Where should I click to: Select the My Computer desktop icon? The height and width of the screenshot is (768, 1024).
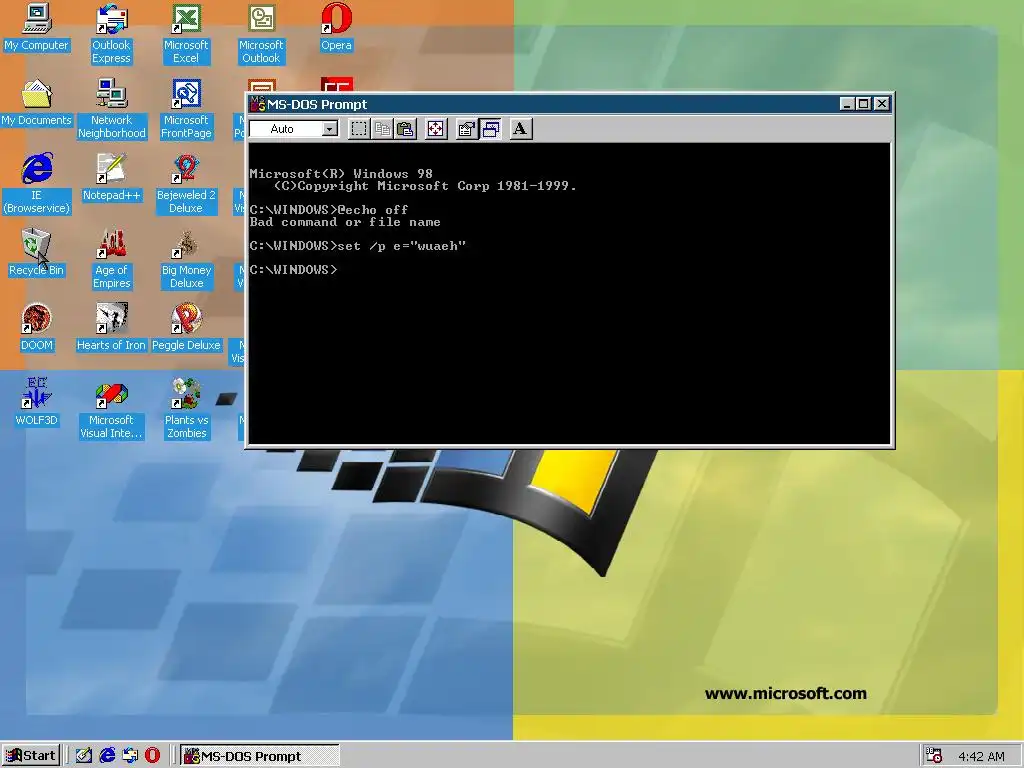36,27
